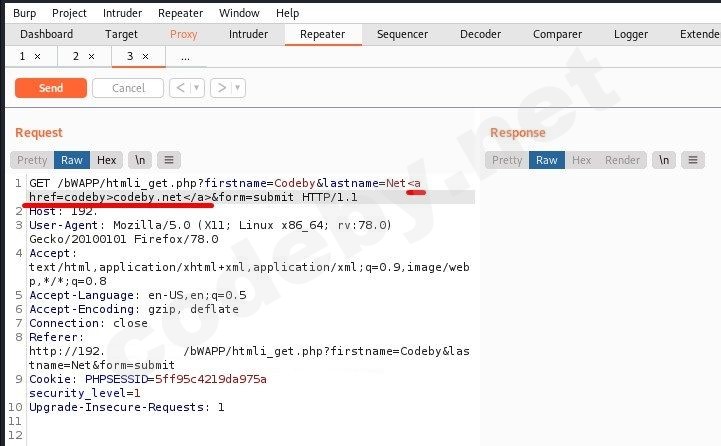Switch to the Logger tab
The width and height of the screenshot is (721, 446).
[x=631, y=34]
